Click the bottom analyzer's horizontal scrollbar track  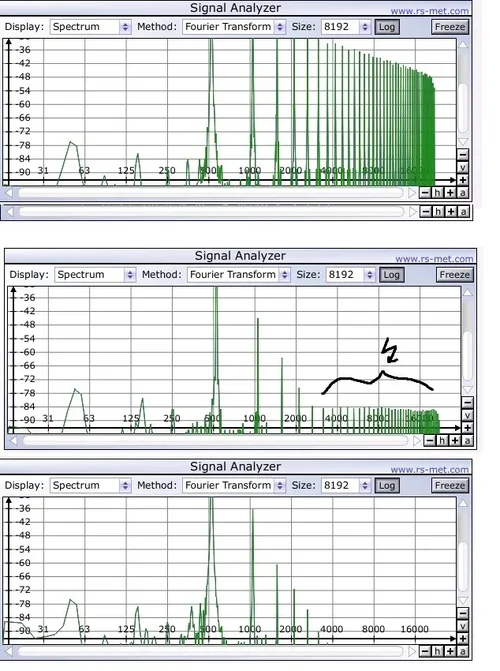point(211,651)
